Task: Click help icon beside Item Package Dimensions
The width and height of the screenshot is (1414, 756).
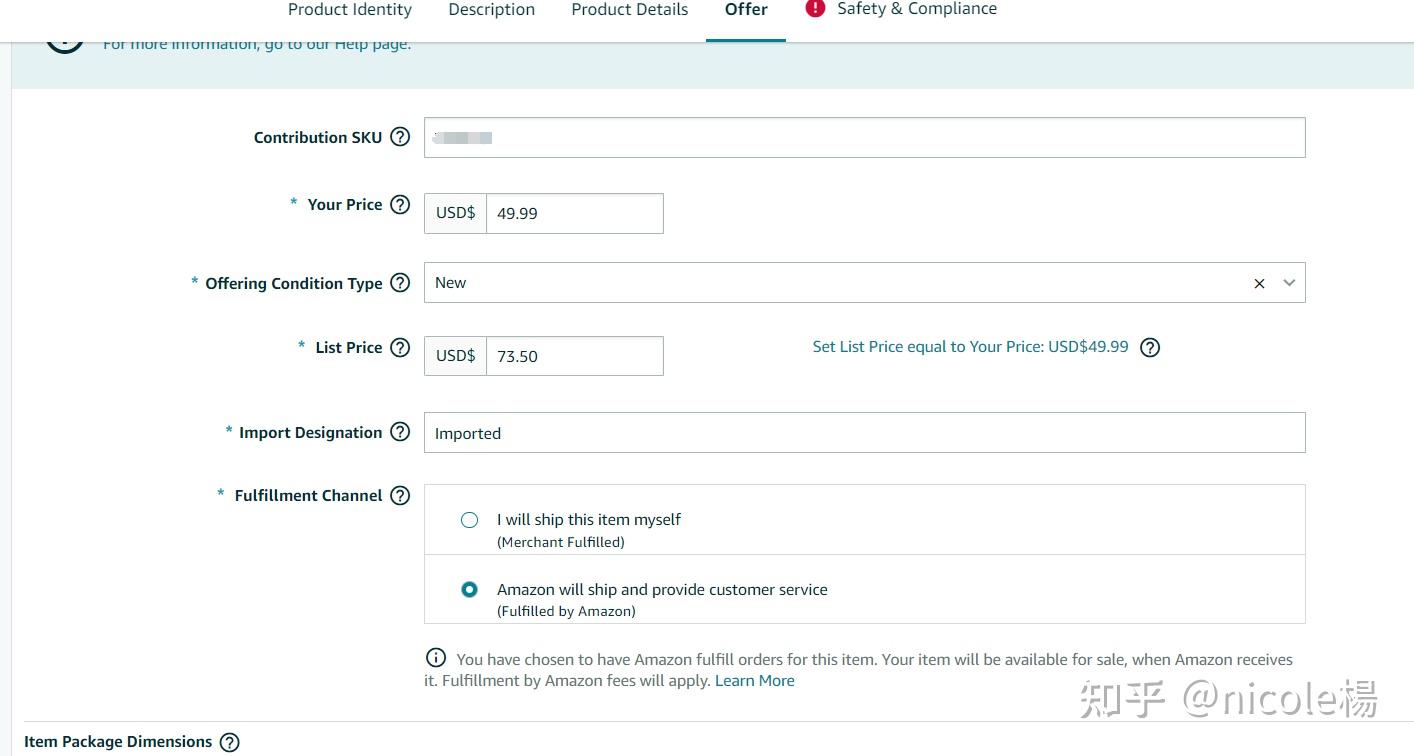Action: click(x=229, y=742)
